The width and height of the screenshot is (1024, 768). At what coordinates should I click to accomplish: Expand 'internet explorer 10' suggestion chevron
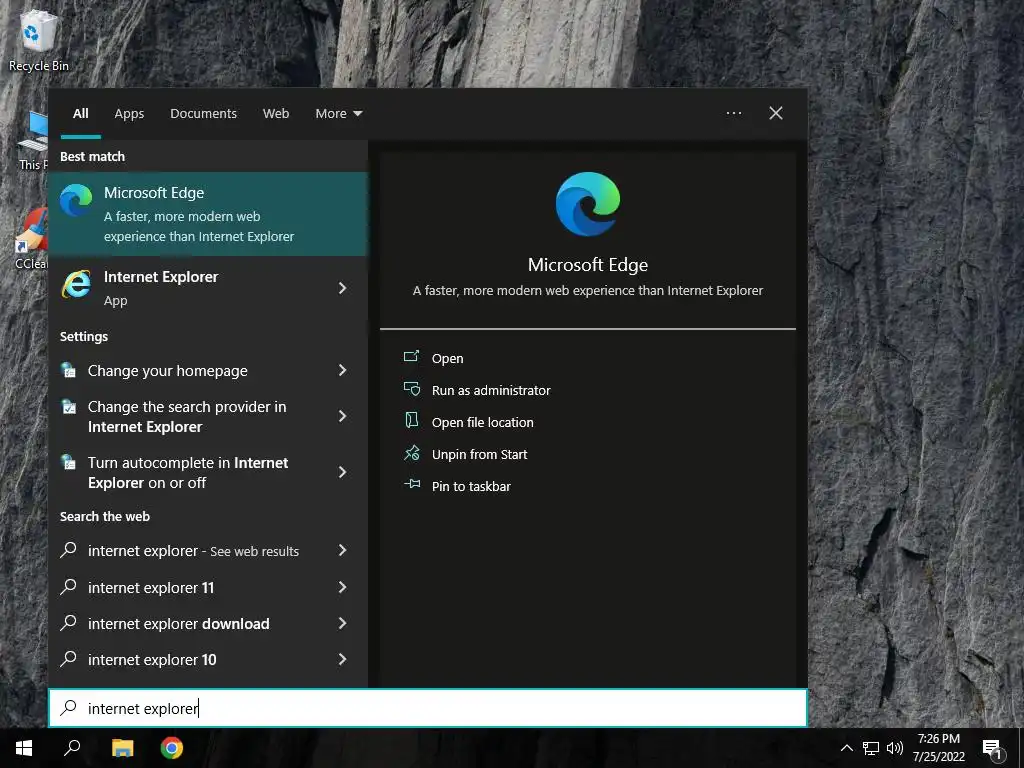click(x=342, y=659)
